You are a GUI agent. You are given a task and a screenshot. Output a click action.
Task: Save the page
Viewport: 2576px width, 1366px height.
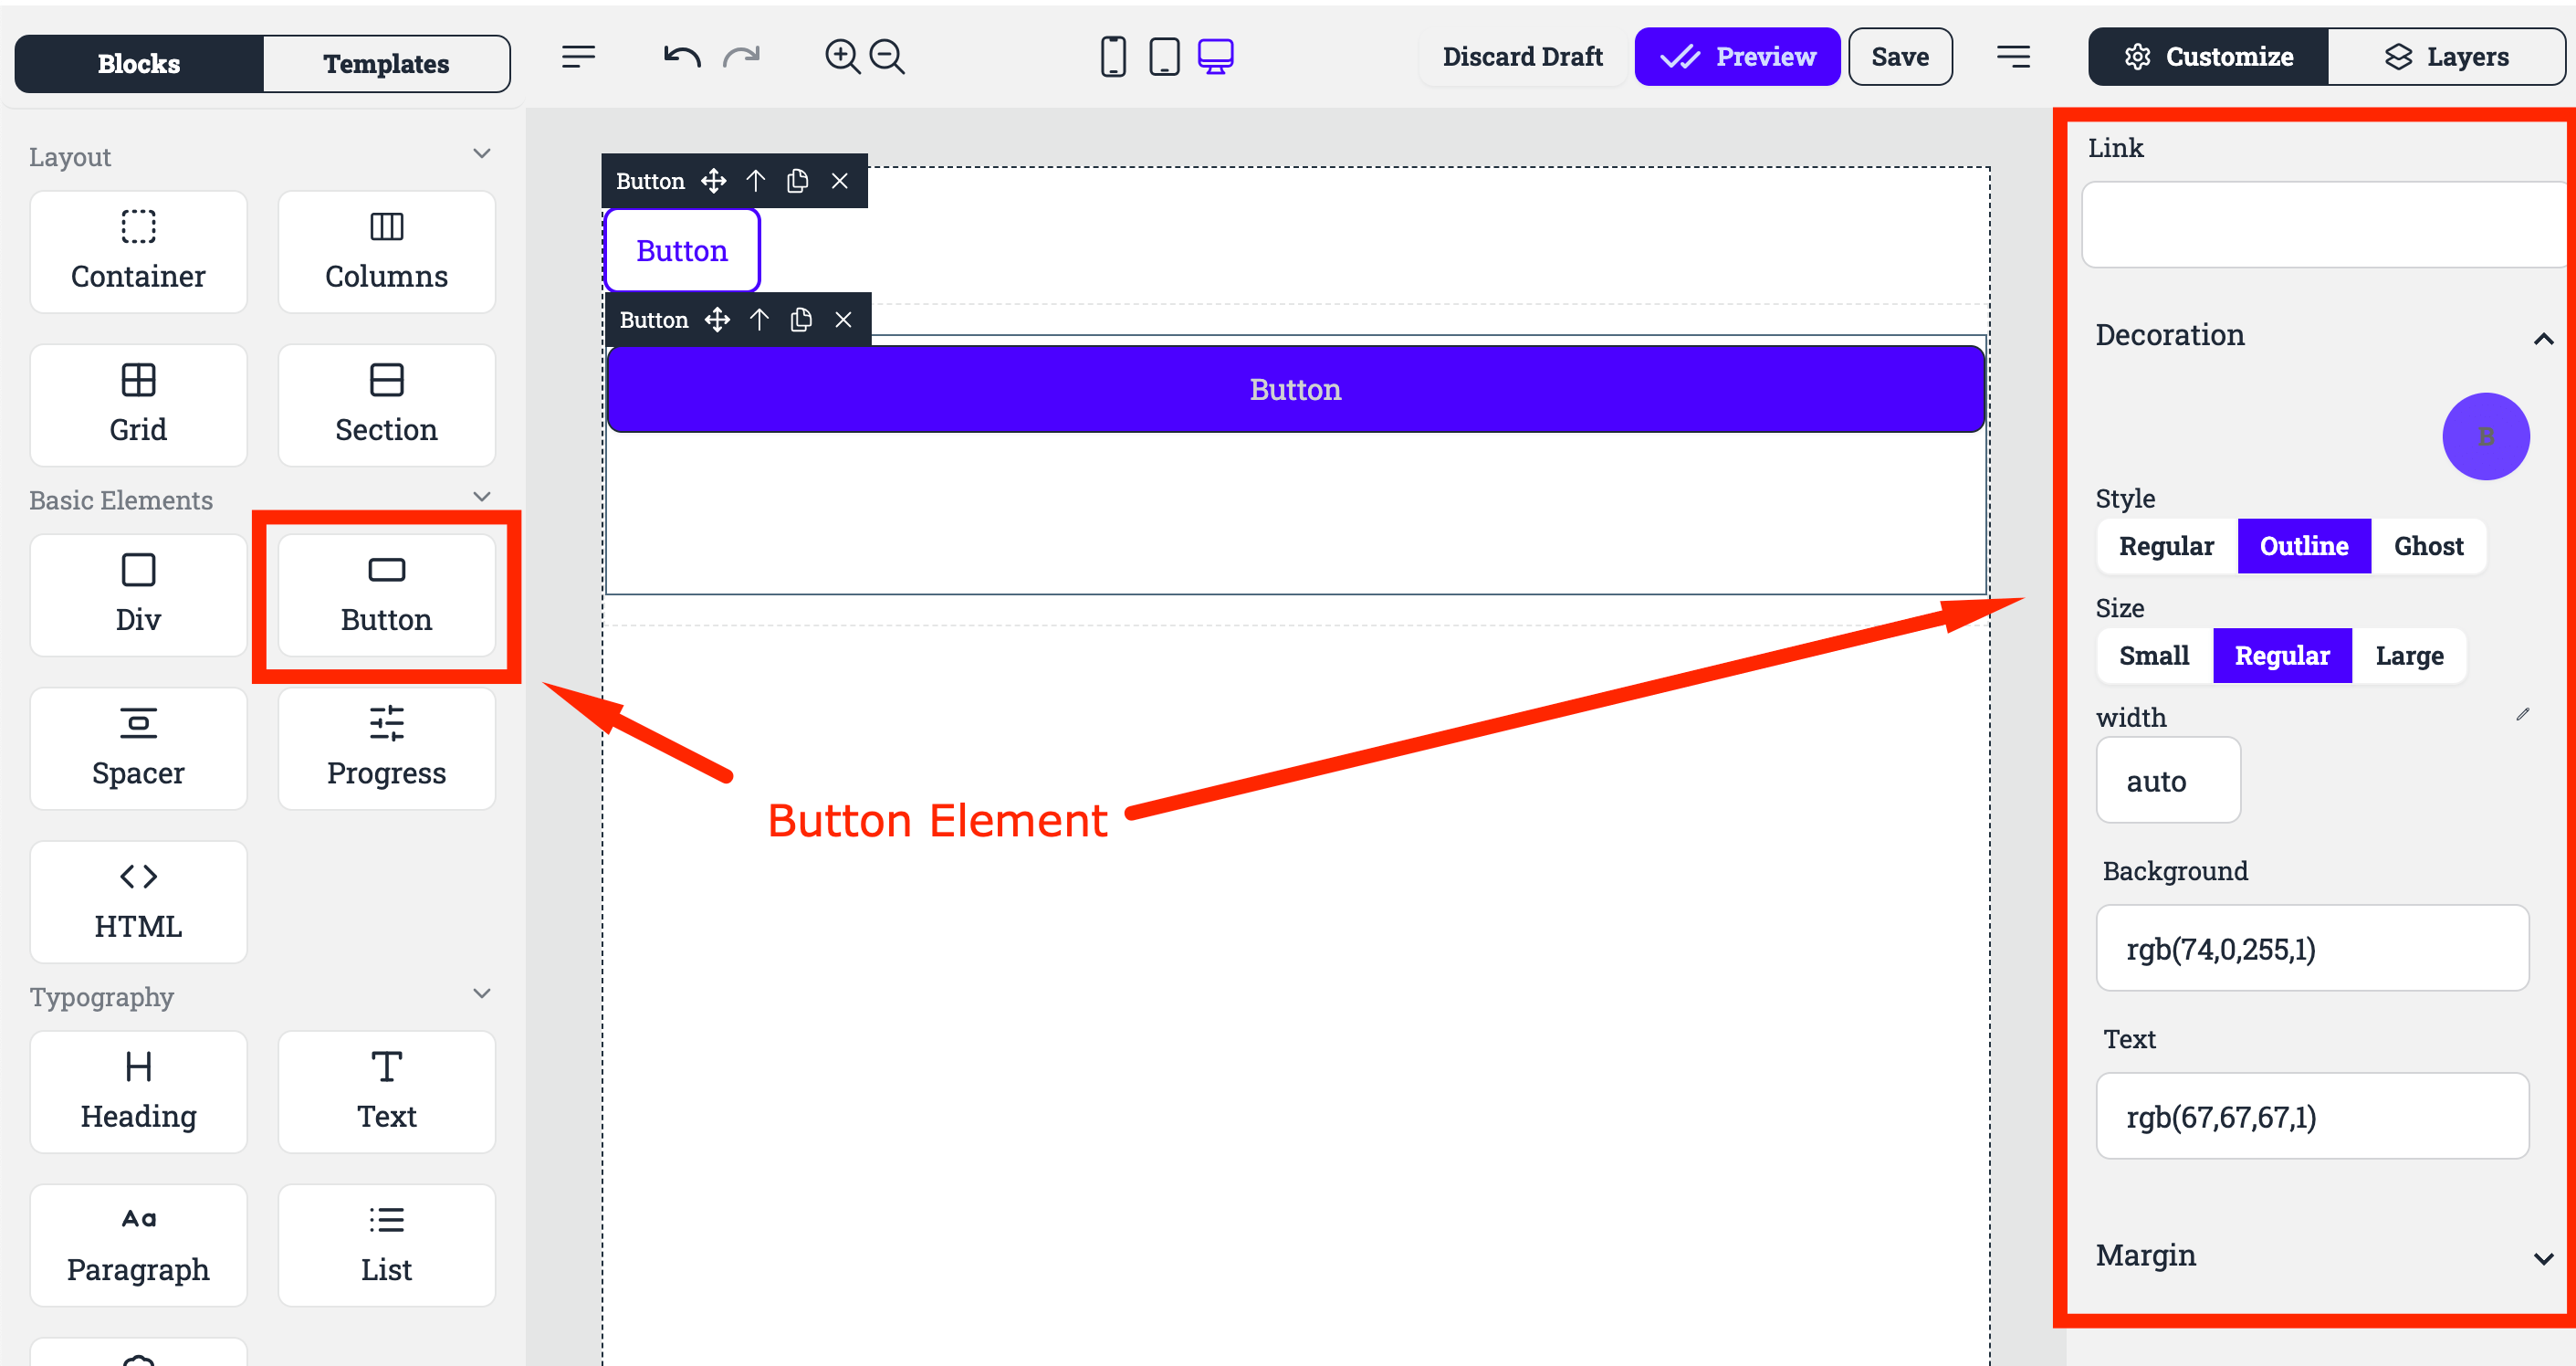pos(1900,57)
